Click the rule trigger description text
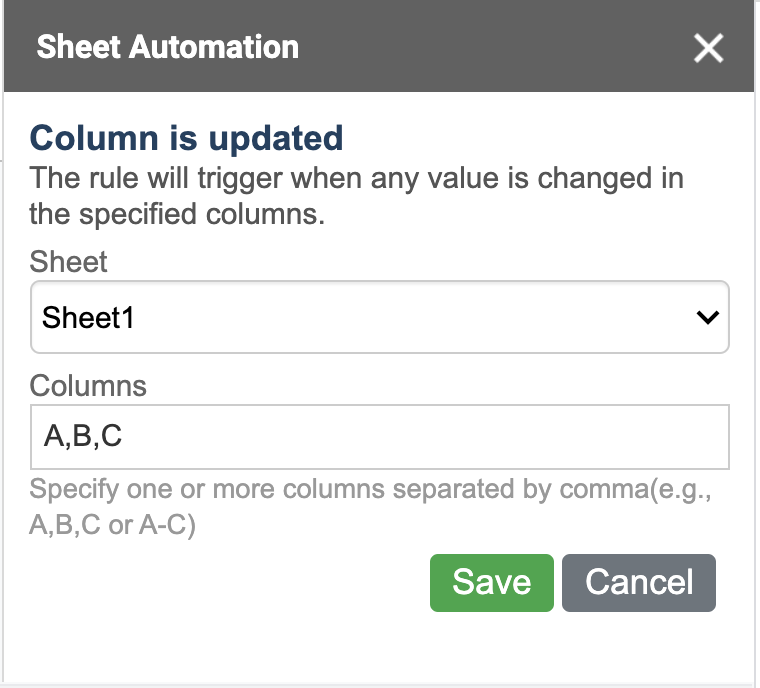 click(357, 180)
